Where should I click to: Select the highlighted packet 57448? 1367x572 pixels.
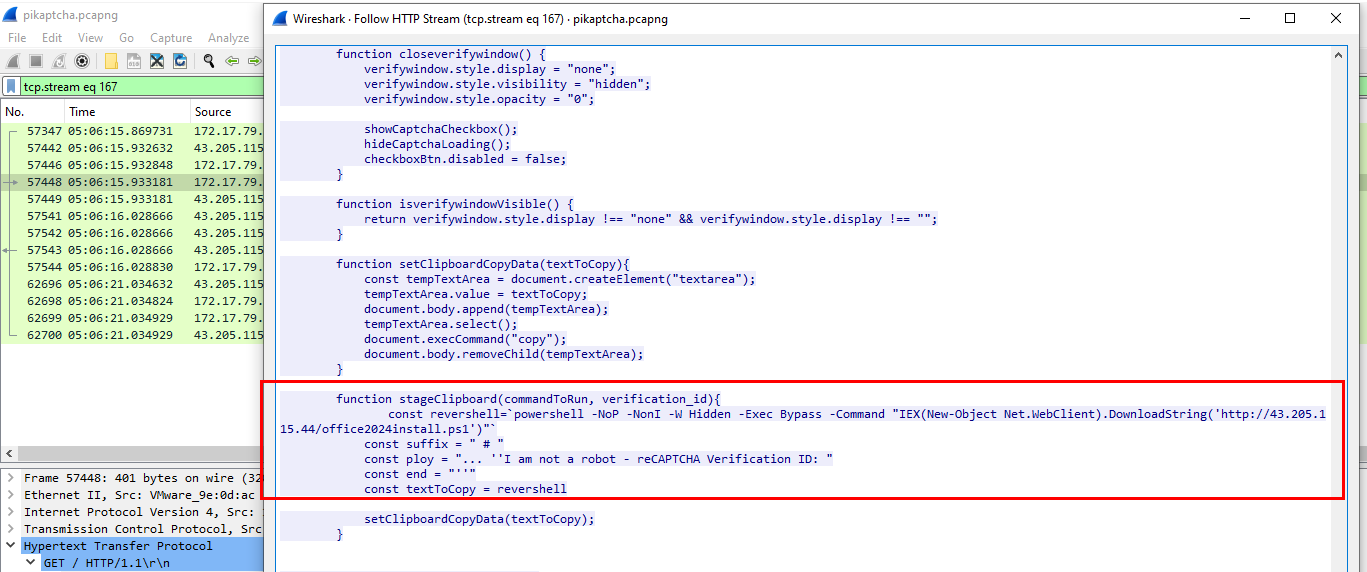coord(131,182)
